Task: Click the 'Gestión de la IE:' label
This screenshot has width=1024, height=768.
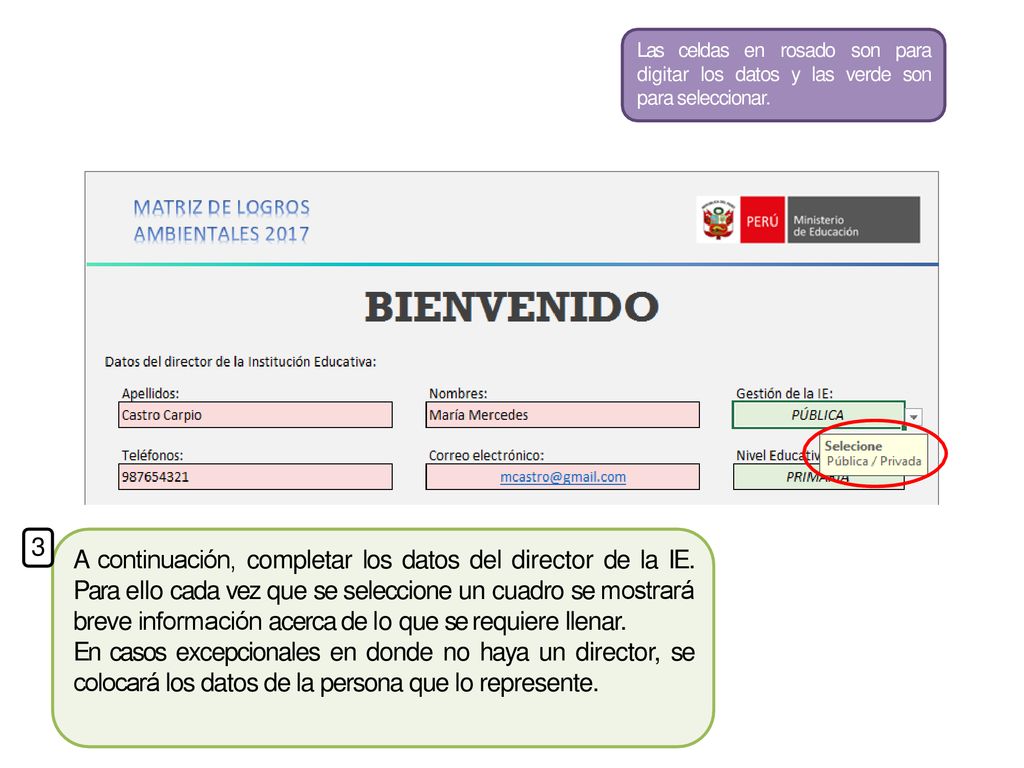Action: (x=784, y=393)
